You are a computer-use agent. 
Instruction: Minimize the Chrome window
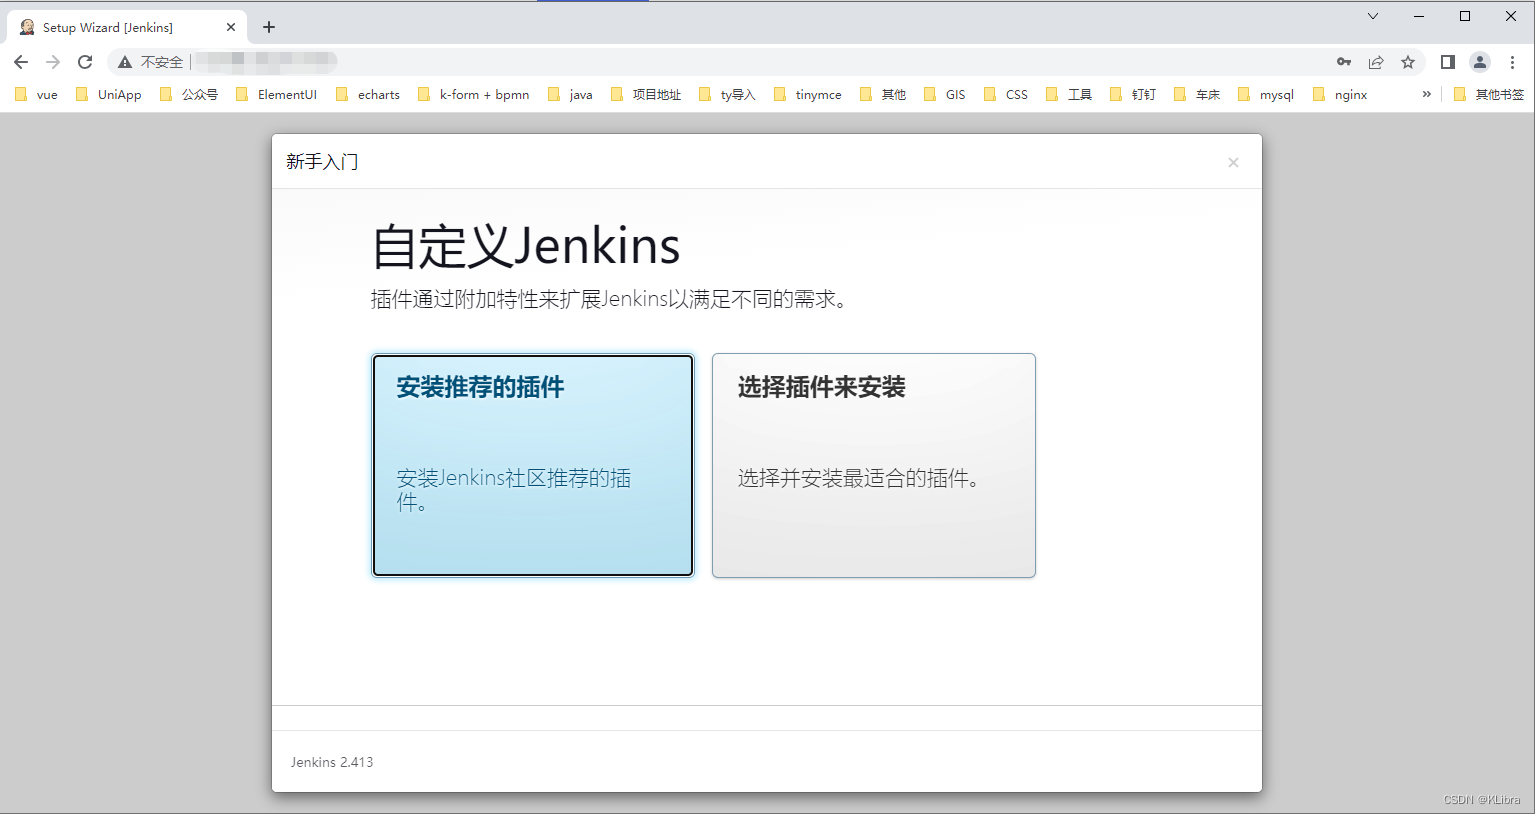pos(1419,16)
